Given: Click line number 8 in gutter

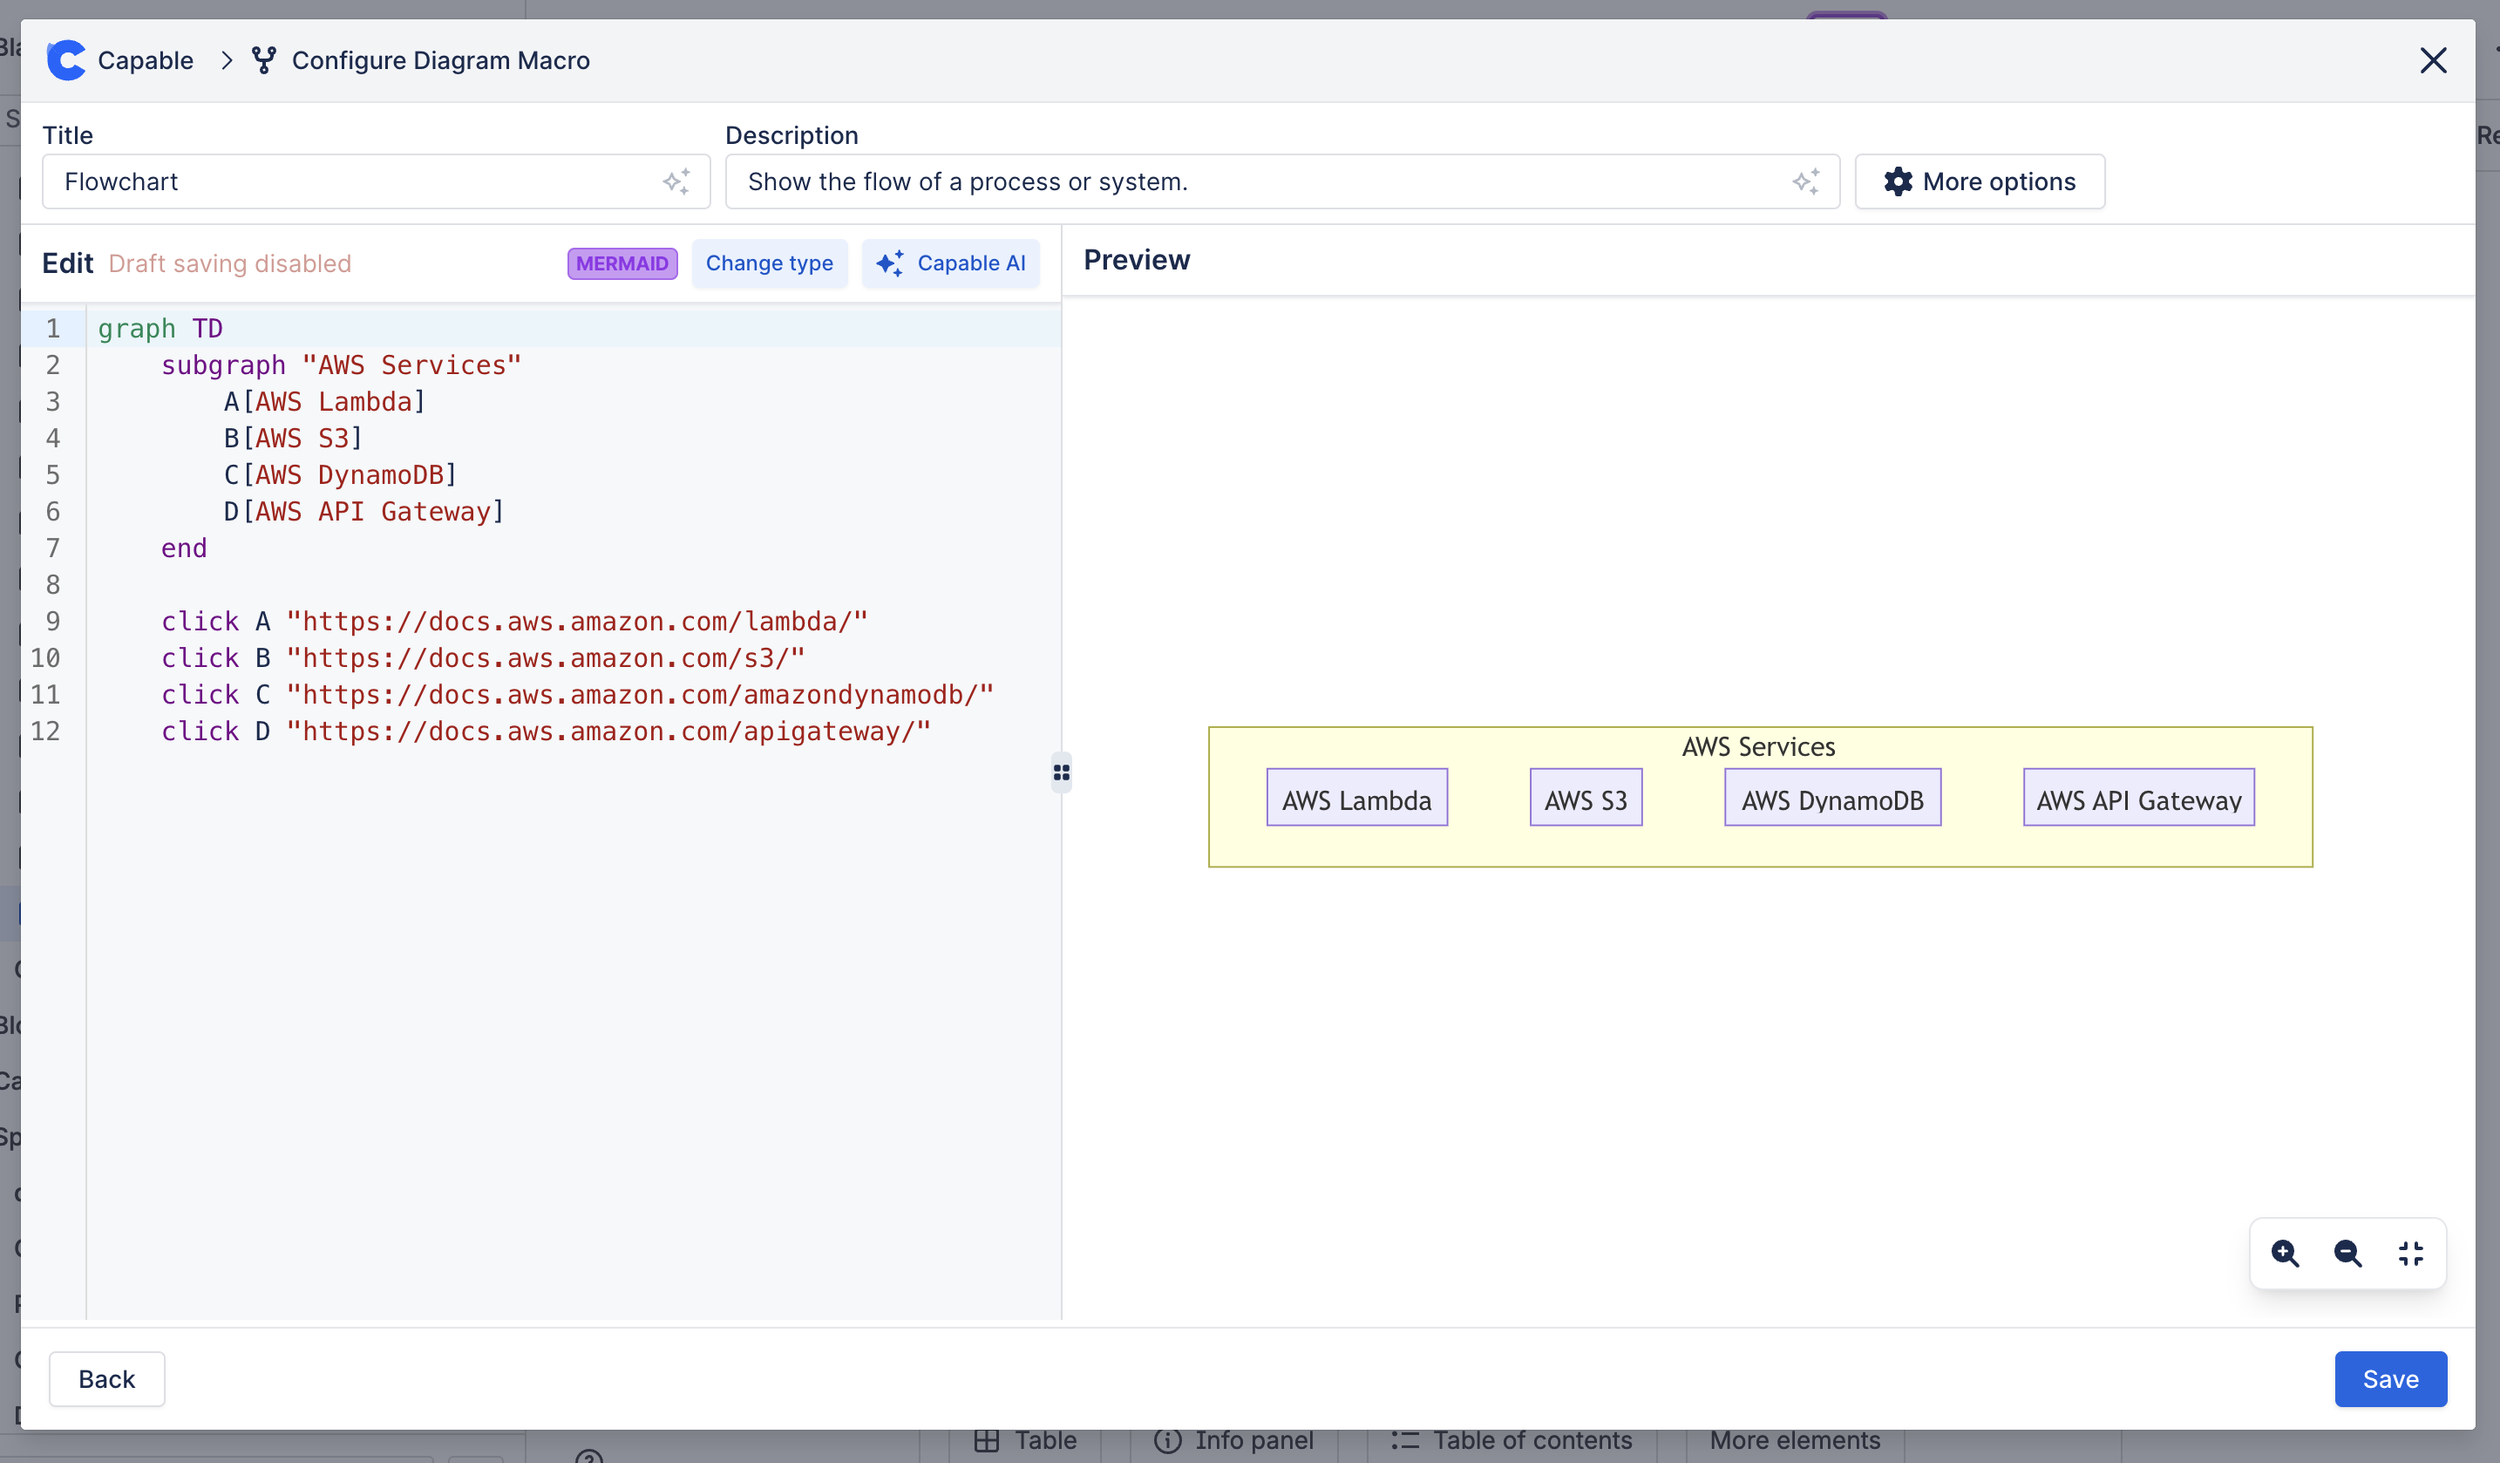Looking at the screenshot, I should point(53,585).
